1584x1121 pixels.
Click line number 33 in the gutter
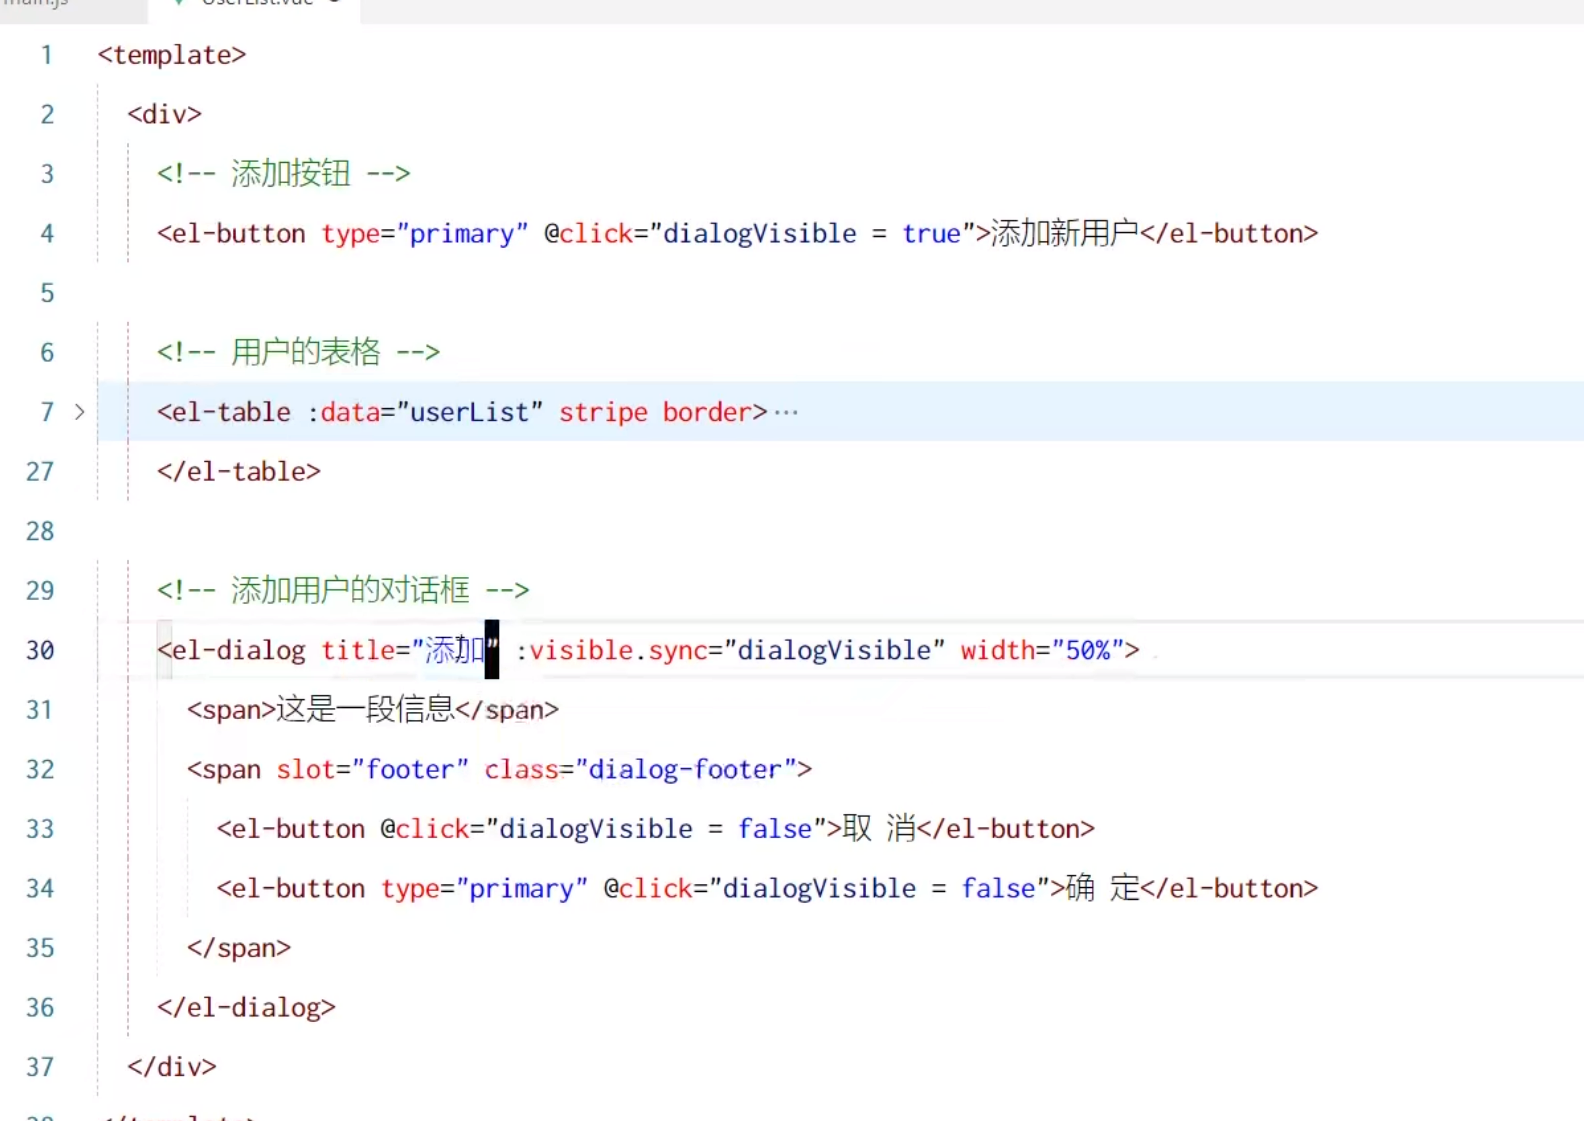[40, 829]
